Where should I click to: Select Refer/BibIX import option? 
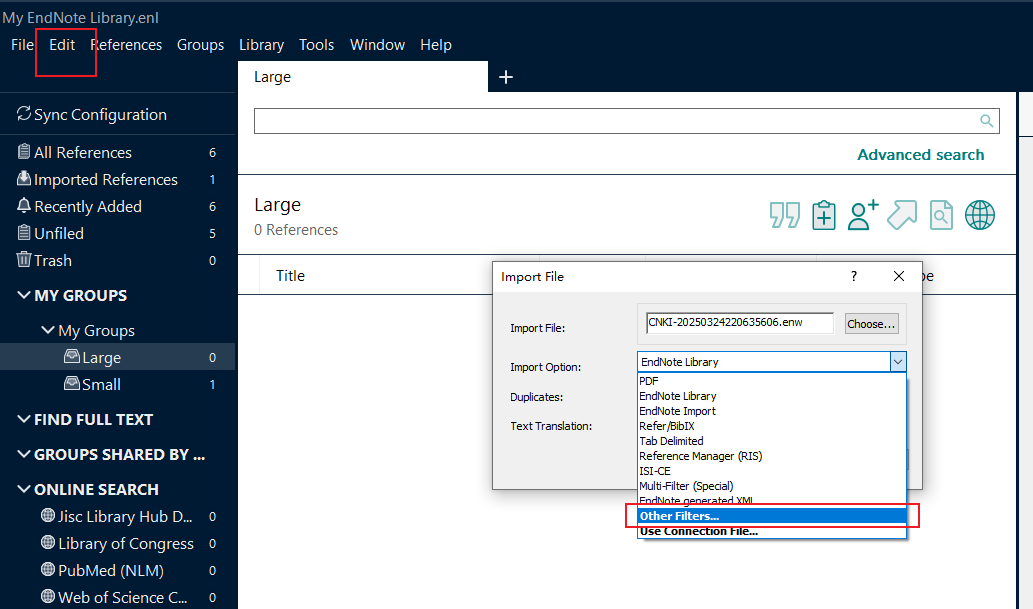pyautogui.click(x=771, y=426)
